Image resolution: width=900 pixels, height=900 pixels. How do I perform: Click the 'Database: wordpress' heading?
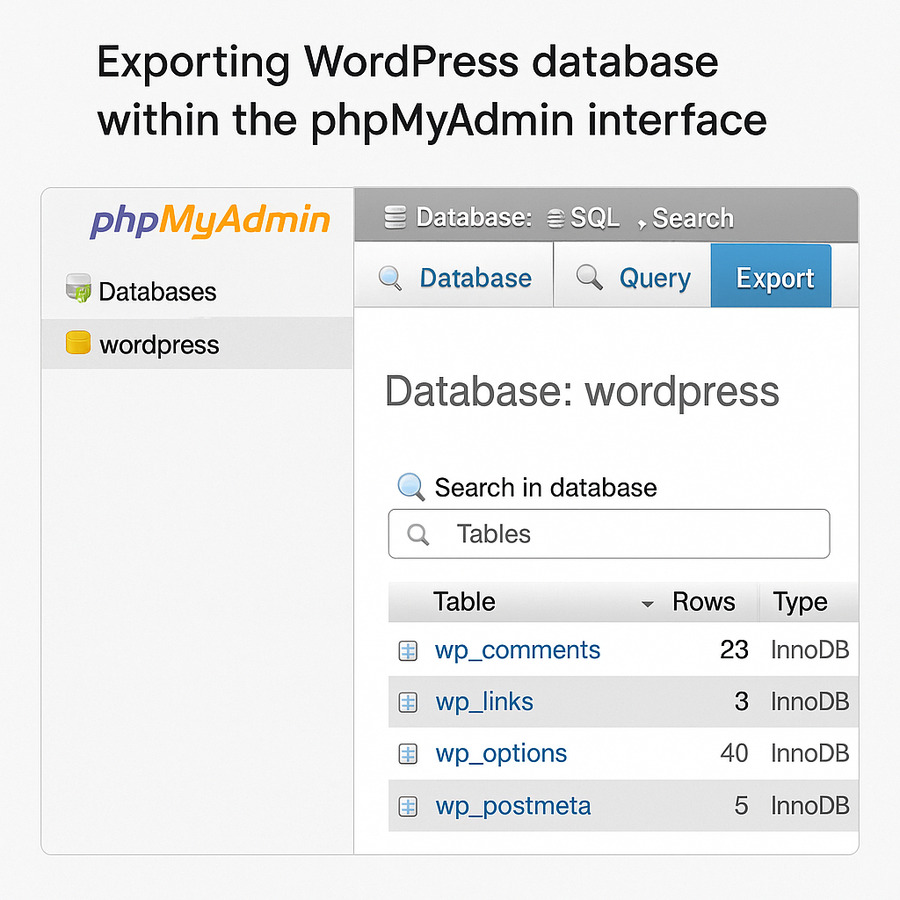click(x=581, y=393)
